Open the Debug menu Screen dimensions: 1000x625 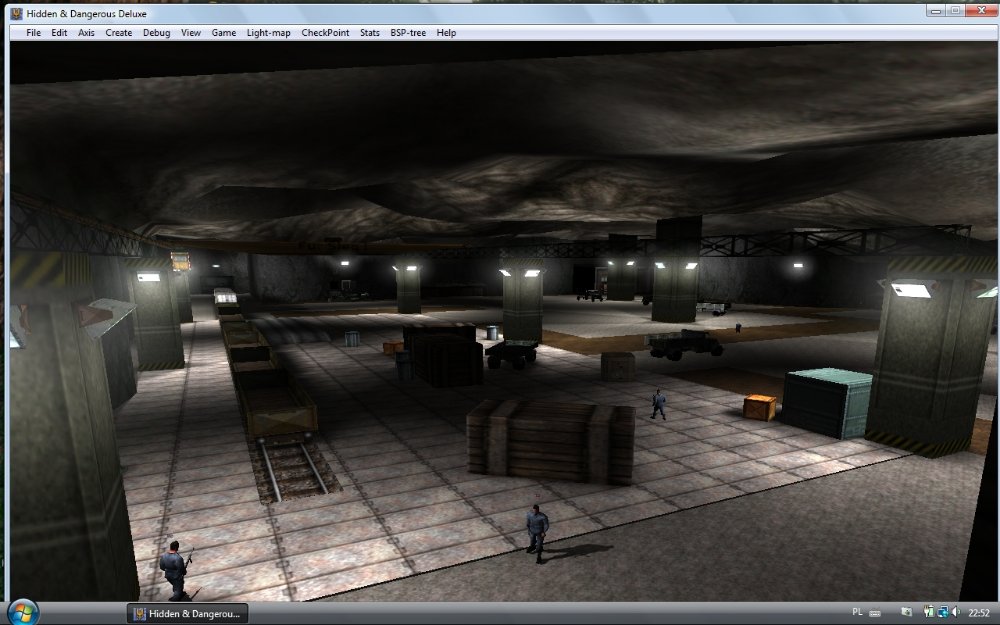(x=156, y=33)
